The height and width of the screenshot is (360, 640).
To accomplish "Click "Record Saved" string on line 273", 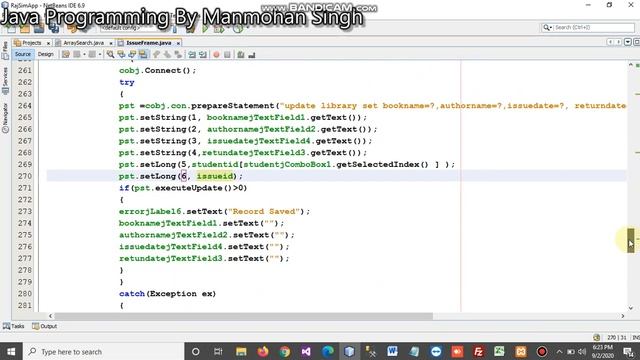I will click(x=264, y=211).
